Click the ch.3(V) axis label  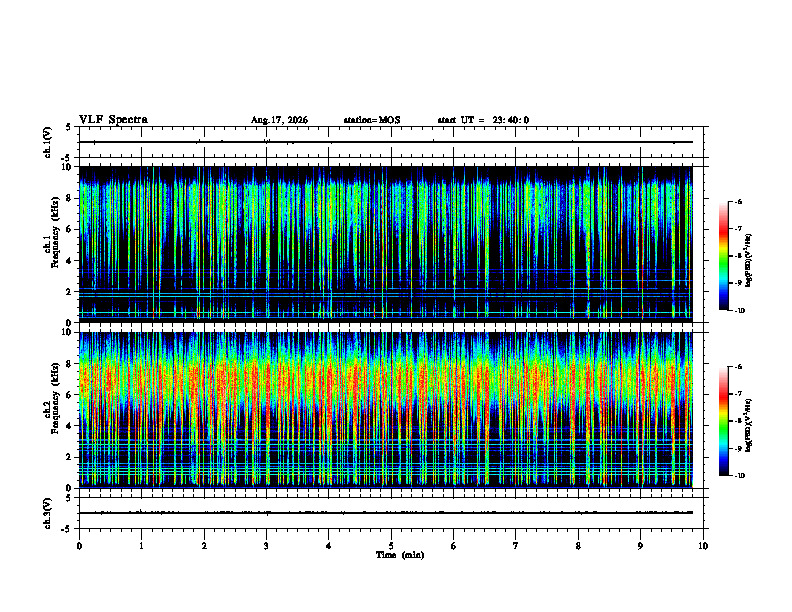[x=47, y=513]
